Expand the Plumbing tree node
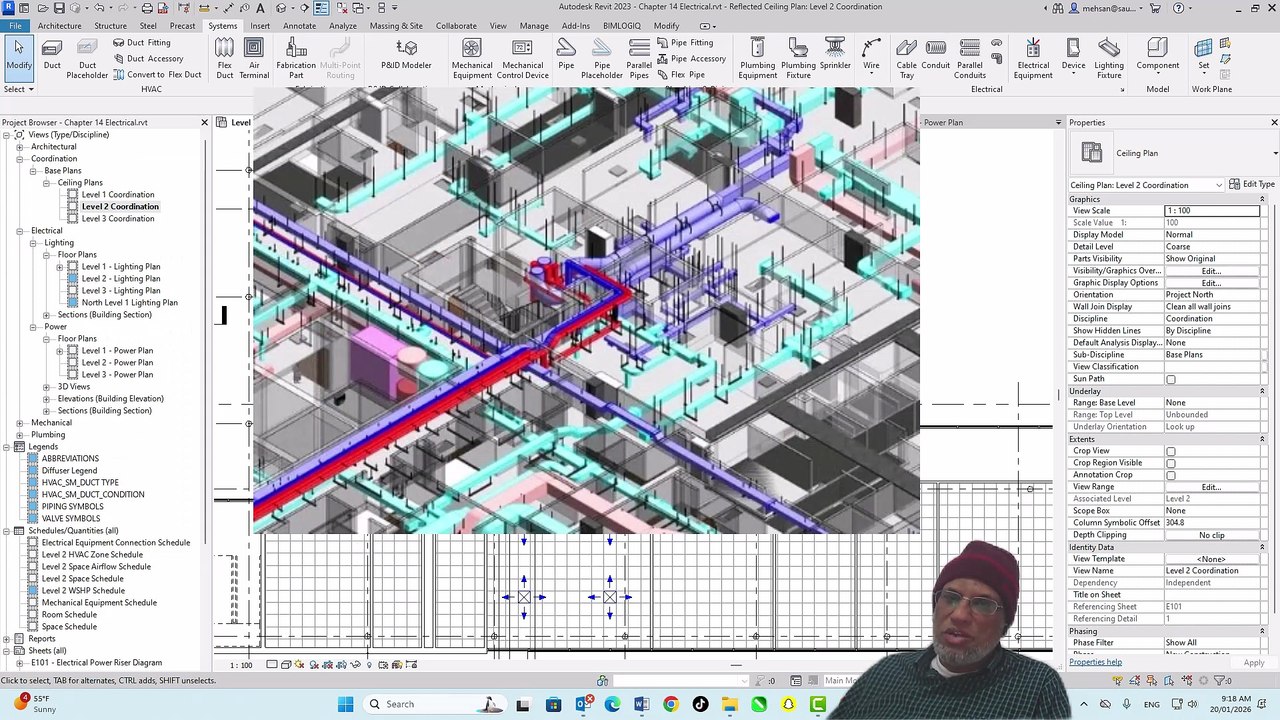The image size is (1280, 720). coord(19,435)
